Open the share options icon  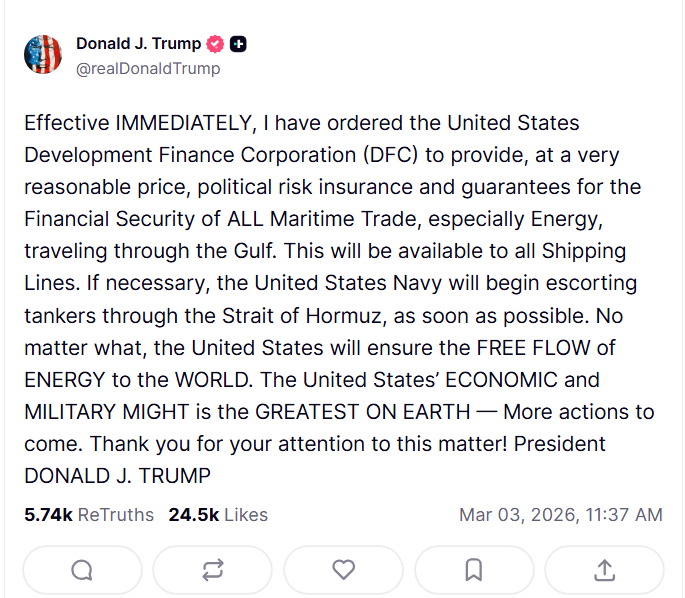(604, 570)
